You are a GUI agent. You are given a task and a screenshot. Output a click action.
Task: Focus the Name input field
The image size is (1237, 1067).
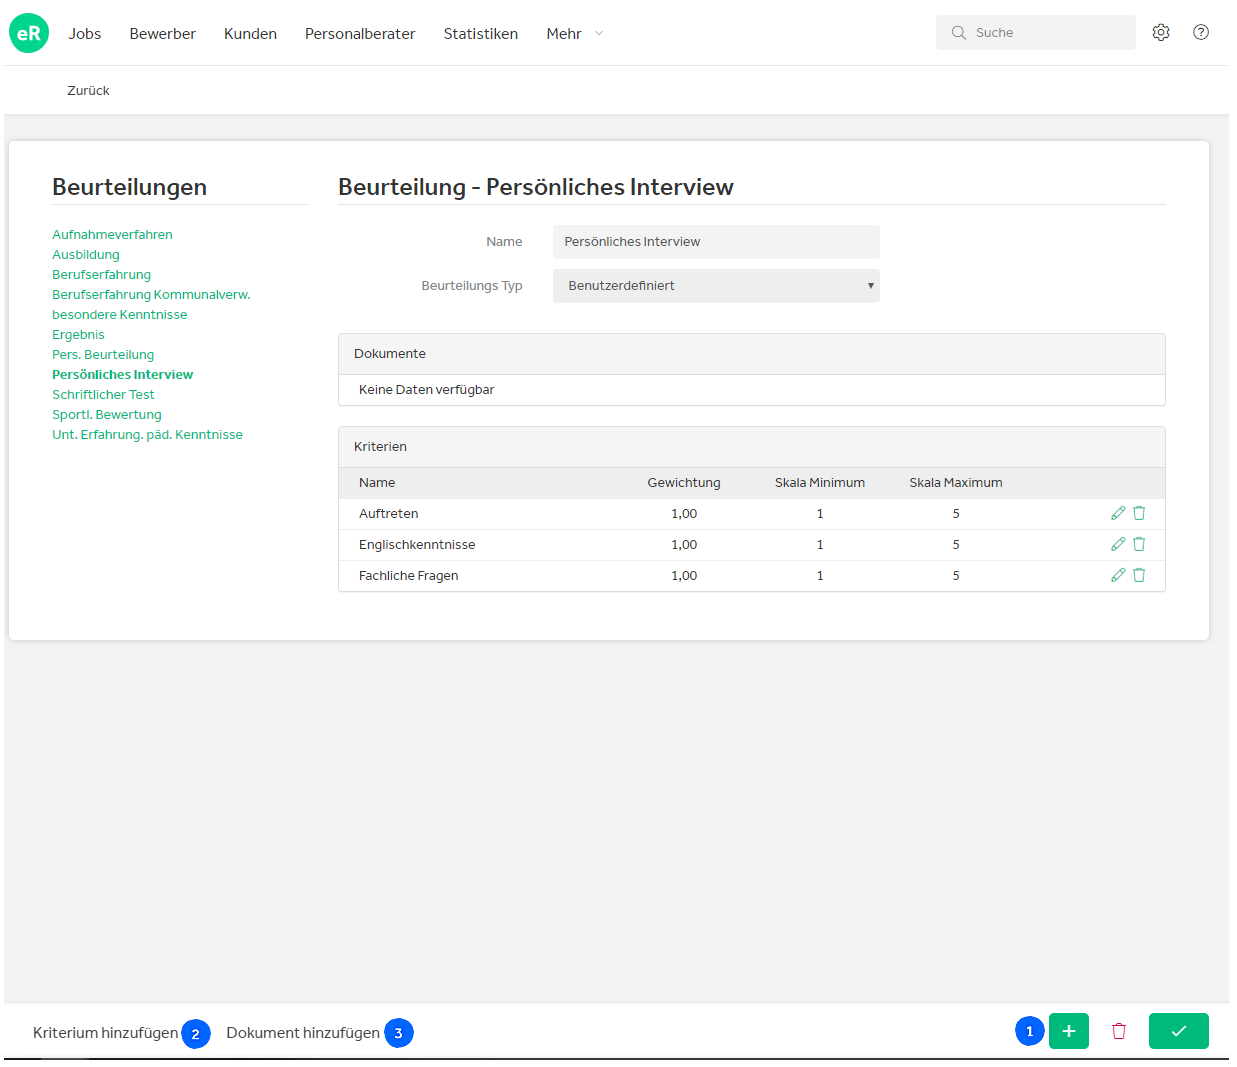pyautogui.click(x=716, y=242)
